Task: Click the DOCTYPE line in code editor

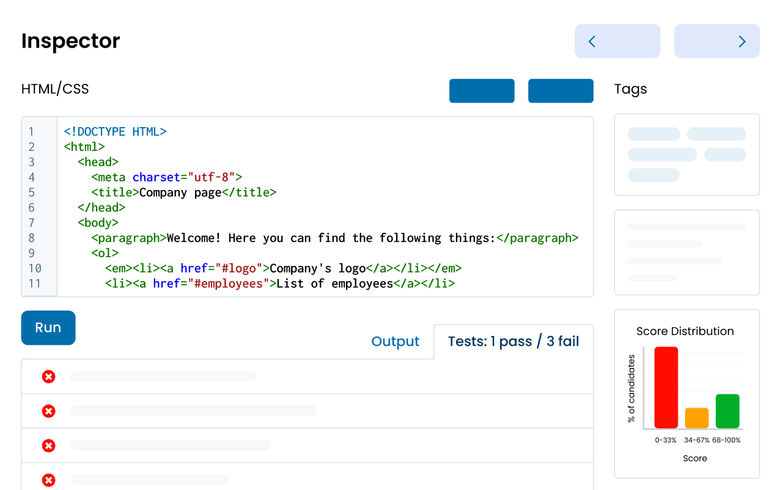Action: [x=115, y=131]
